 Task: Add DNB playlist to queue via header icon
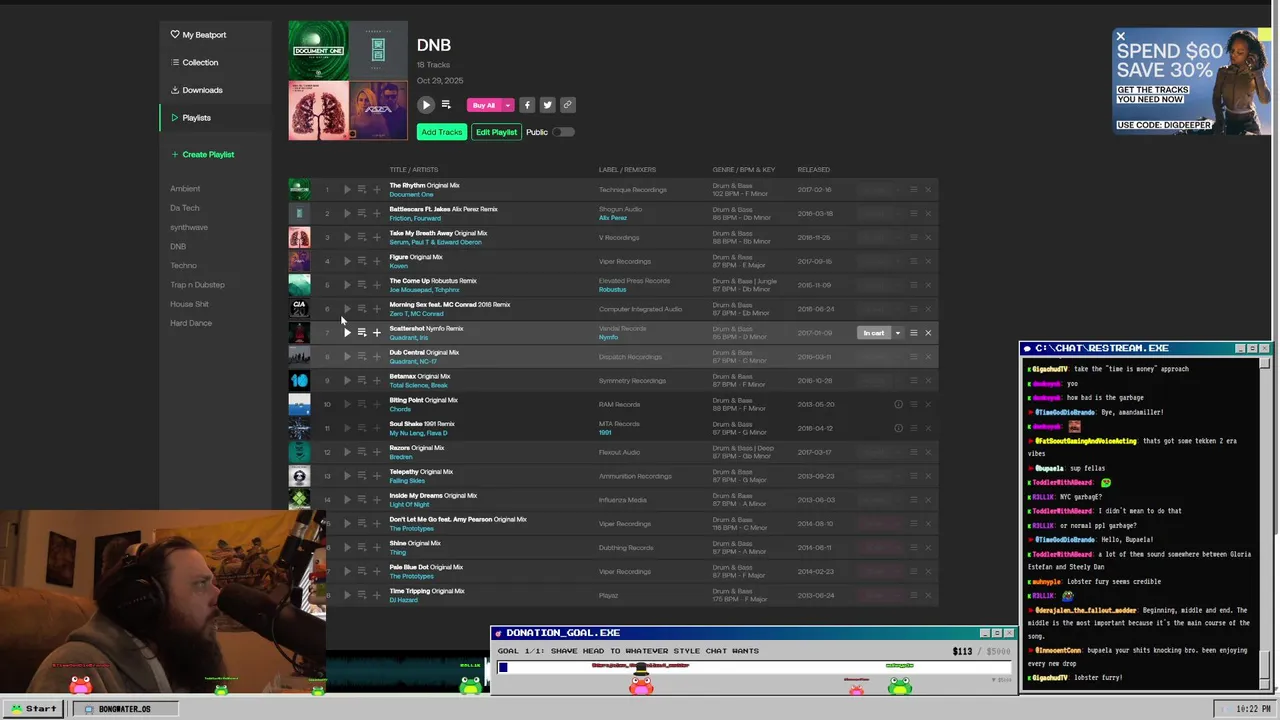click(446, 105)
